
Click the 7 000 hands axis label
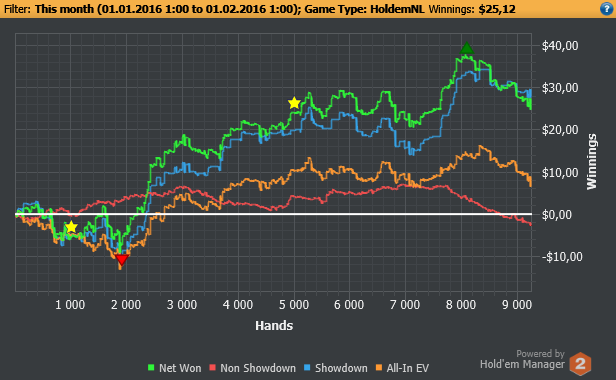coord(405,305)
